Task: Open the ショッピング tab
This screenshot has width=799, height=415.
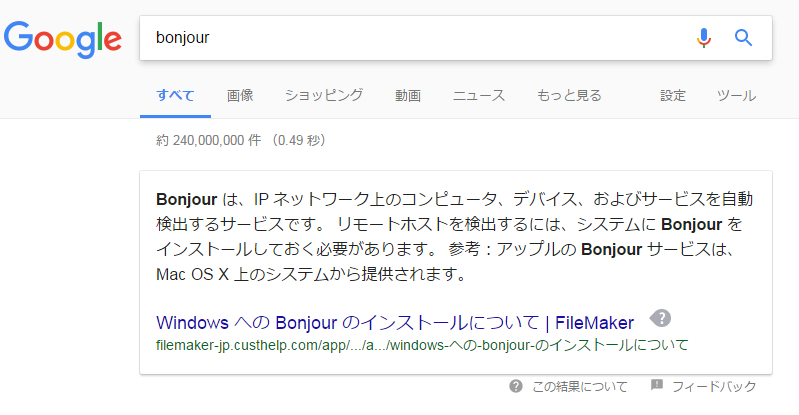Action: point(324,95)
